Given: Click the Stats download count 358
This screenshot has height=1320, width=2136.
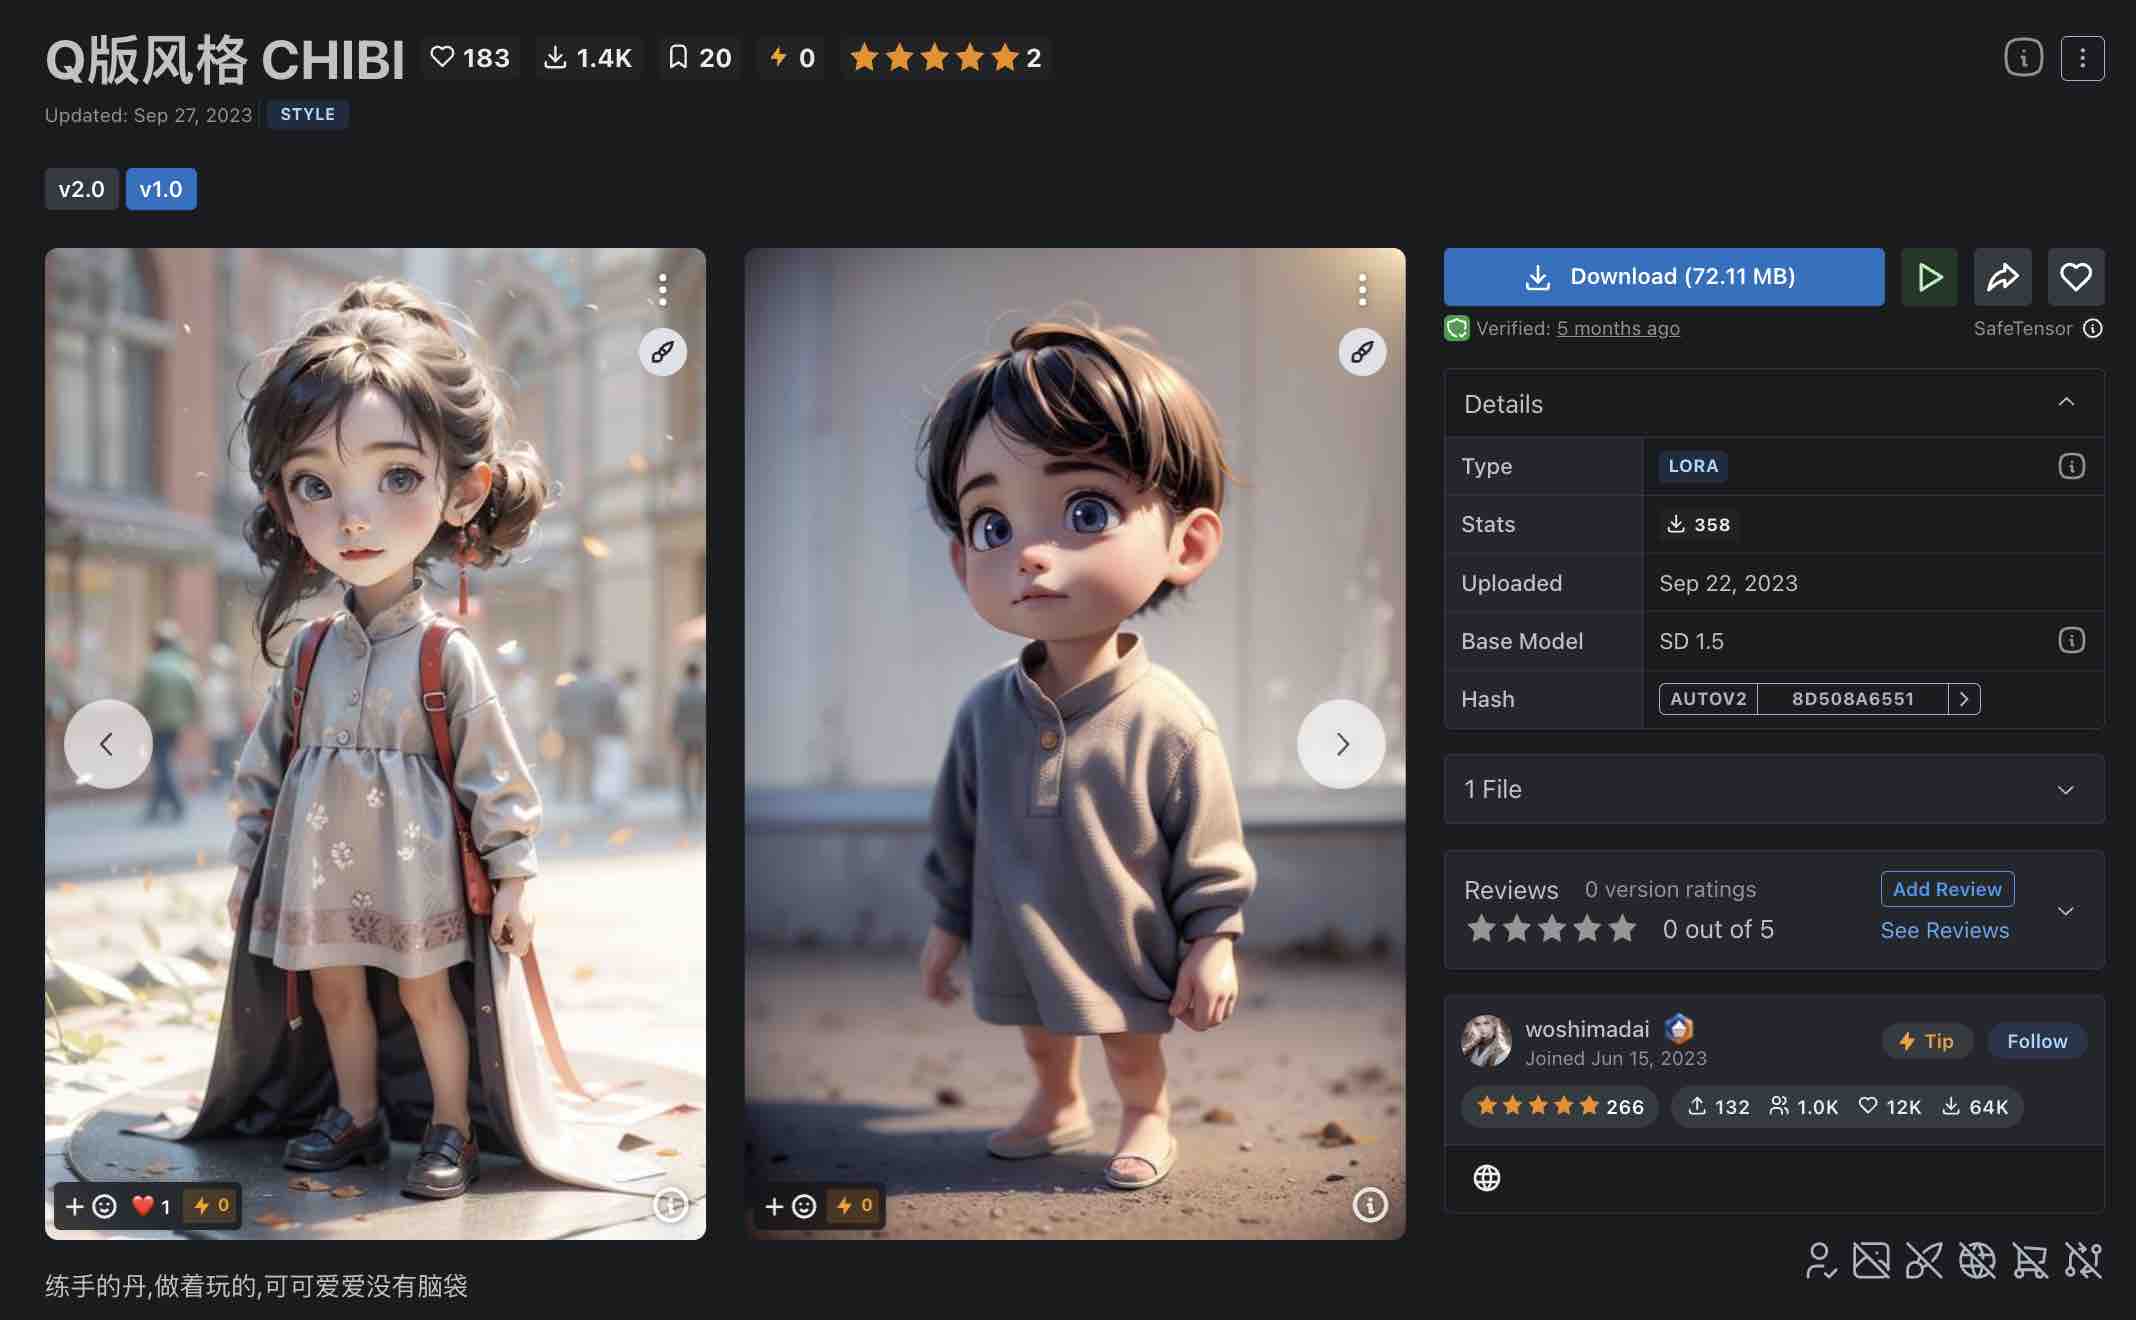Looking at the screenshot, I should 1698,524.
